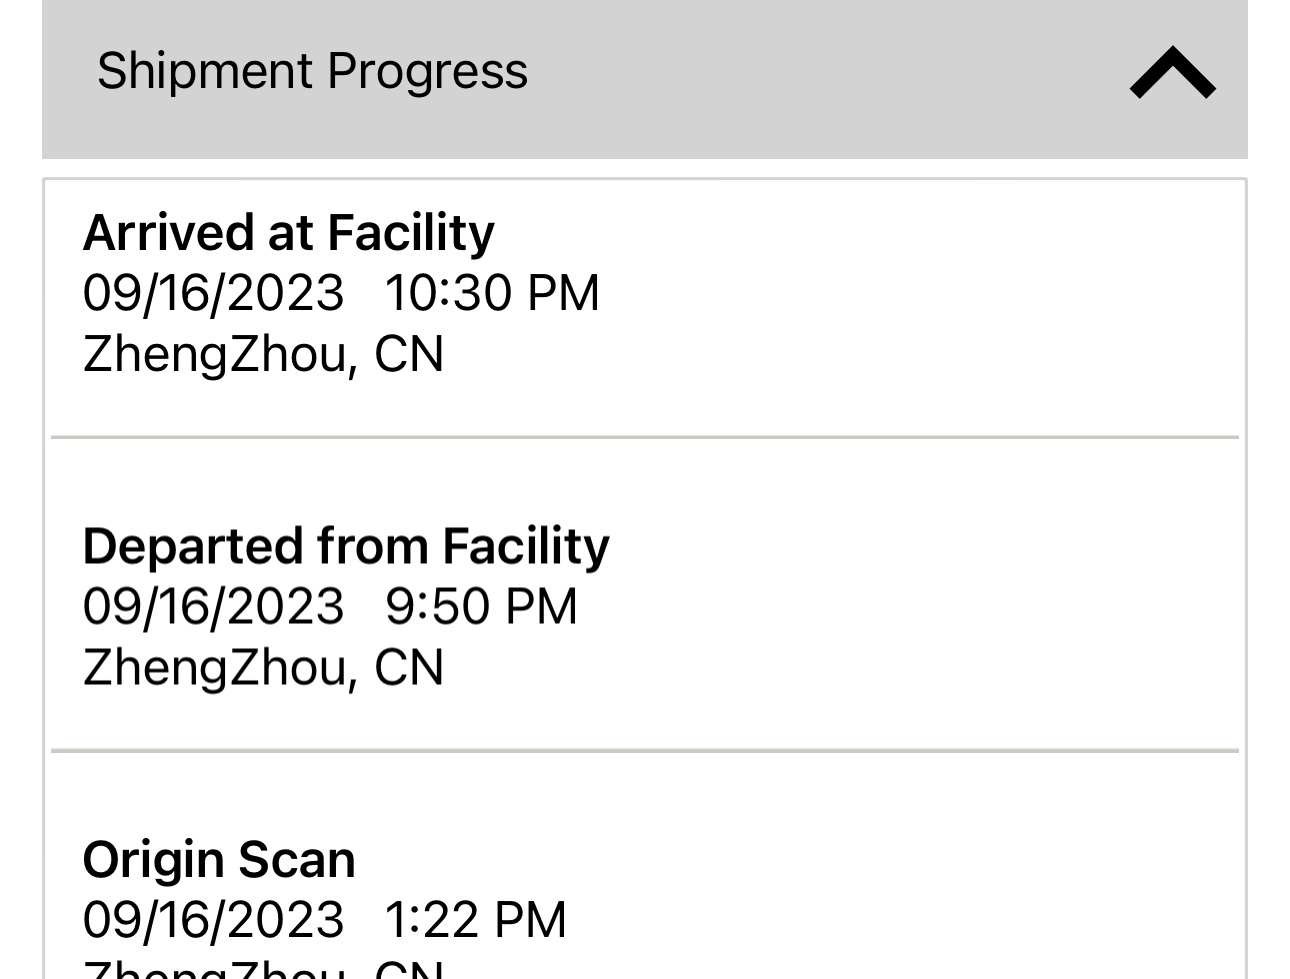Click divider below Departed from Facility entry
This screenshot has height=979, width=1290.
(x=645, y=750)
